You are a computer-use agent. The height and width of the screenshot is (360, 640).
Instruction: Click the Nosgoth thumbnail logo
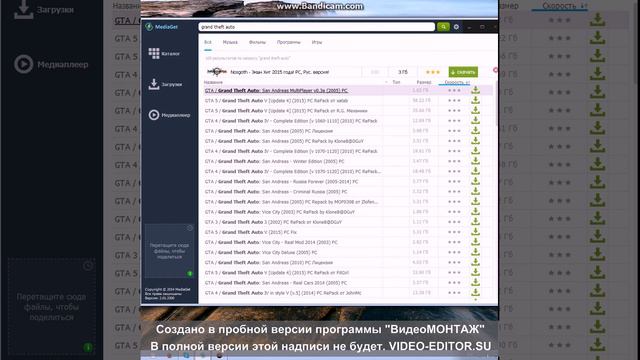click(217, 72)
